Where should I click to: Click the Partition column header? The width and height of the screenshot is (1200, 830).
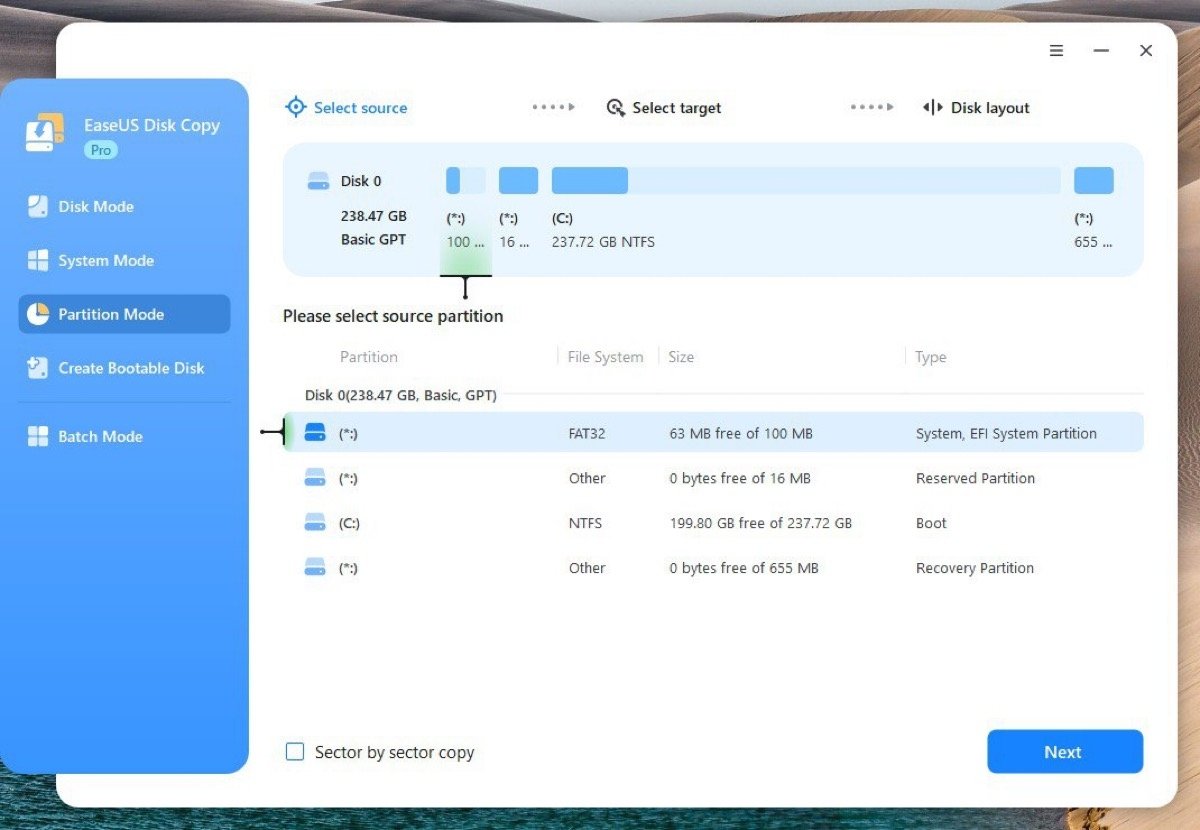(x=369, y=357)
